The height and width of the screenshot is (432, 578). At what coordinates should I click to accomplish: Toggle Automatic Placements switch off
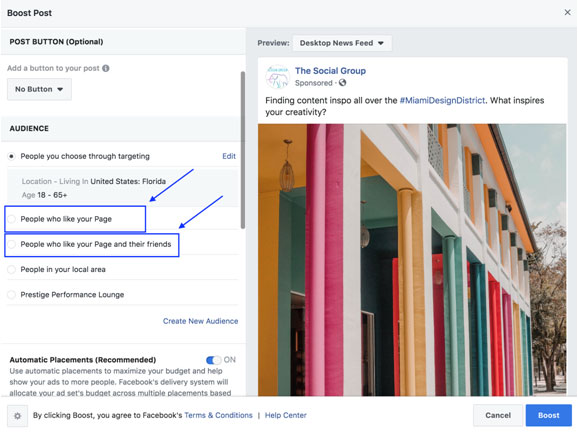tap(213, 360)
